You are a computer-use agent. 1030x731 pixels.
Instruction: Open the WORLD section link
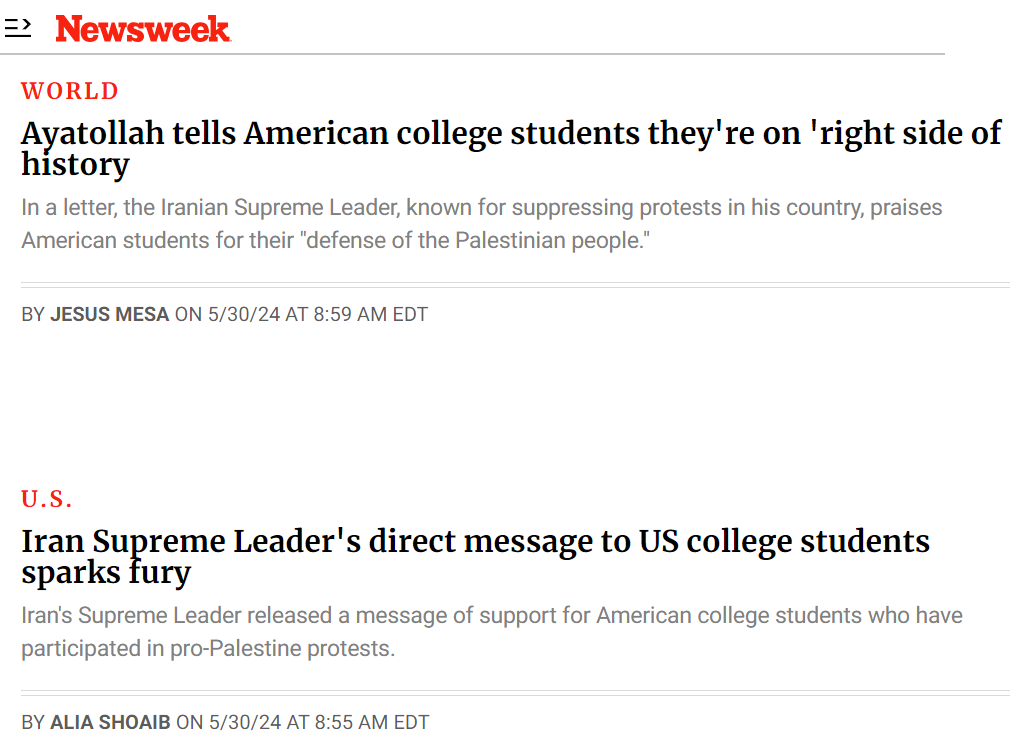[70, 91]
